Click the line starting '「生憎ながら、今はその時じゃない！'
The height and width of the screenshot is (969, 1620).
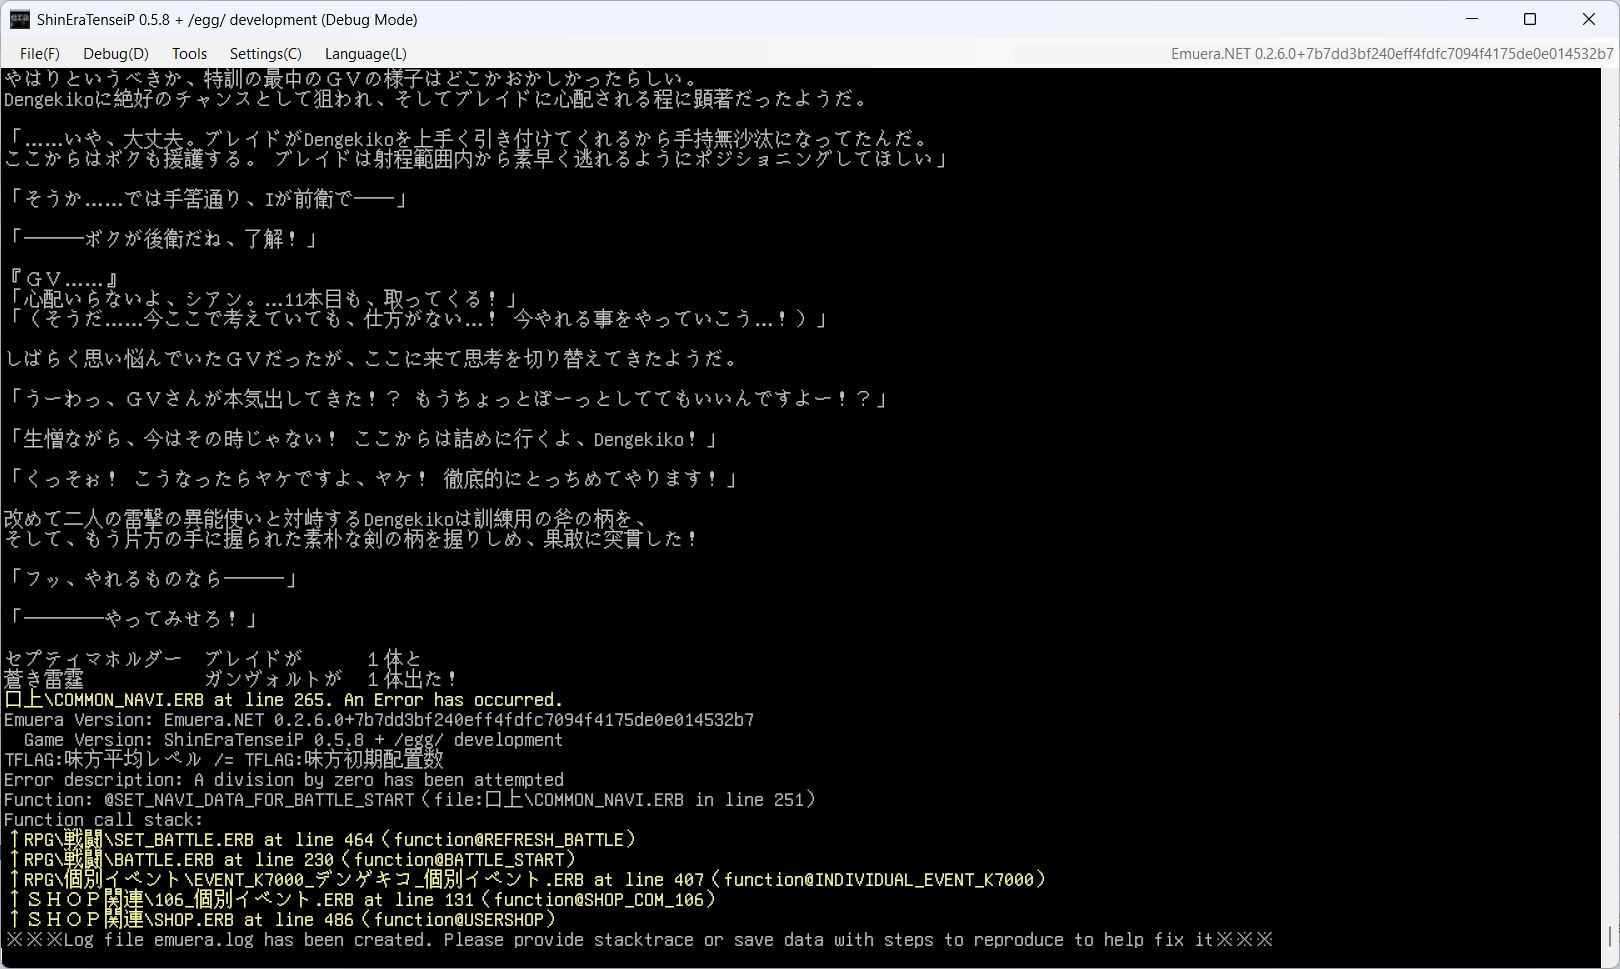362,439
